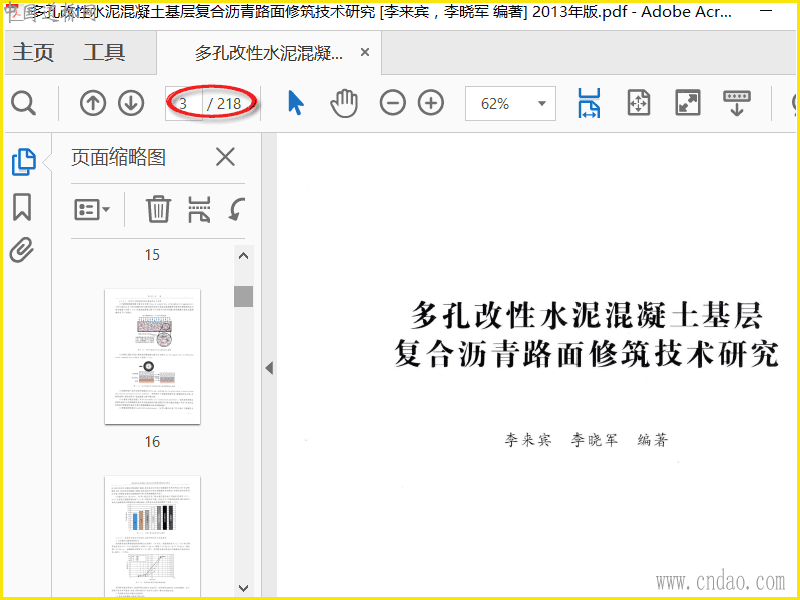Enter full screen mode
This screenshot has width=800, height=600.
(x=688, y=103)
